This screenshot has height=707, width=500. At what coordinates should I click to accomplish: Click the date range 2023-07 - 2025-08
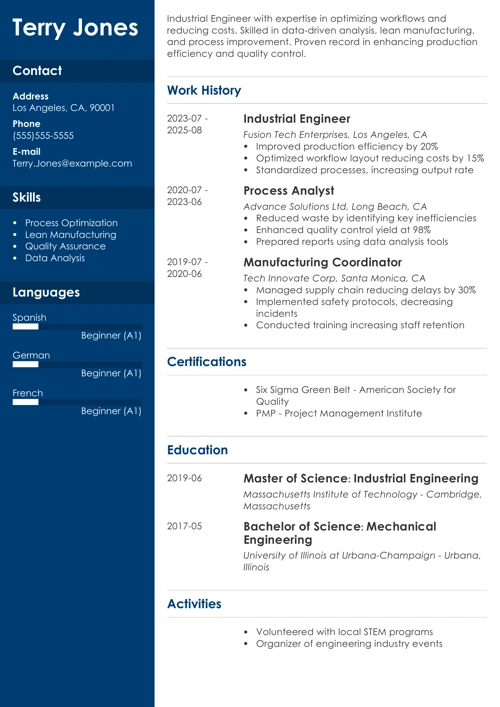click(187, 124)
